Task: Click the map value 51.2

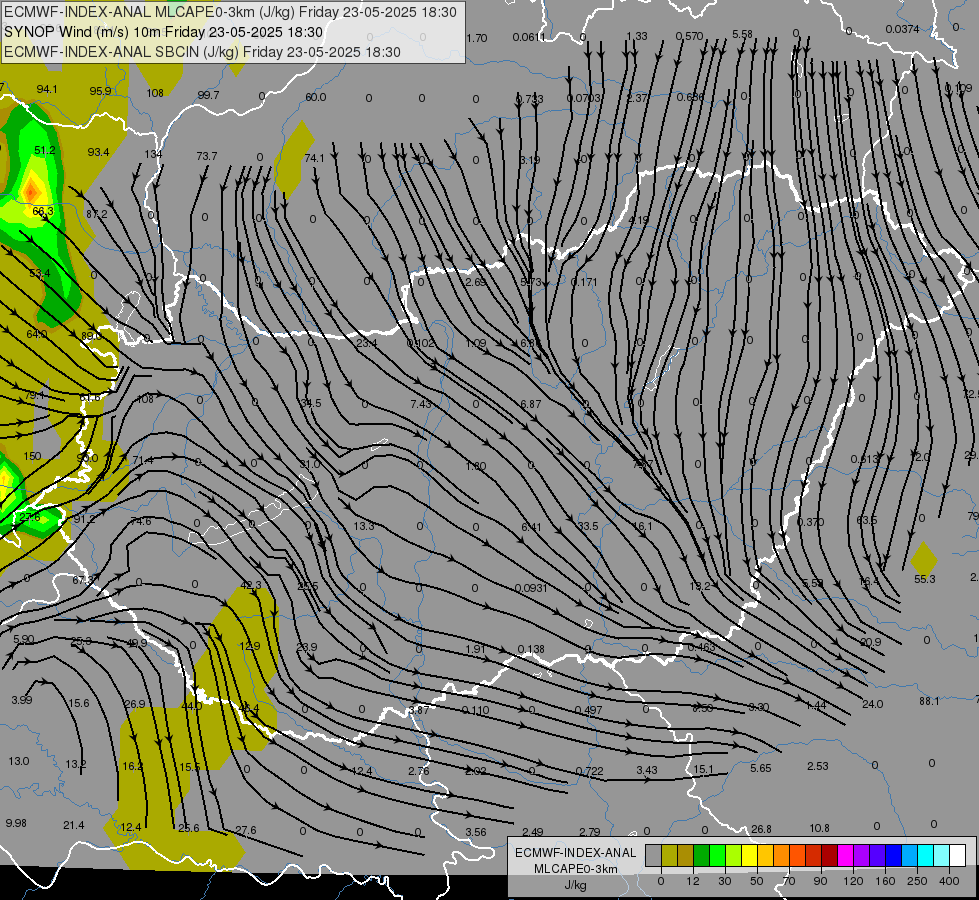Action: coord(45,150)
